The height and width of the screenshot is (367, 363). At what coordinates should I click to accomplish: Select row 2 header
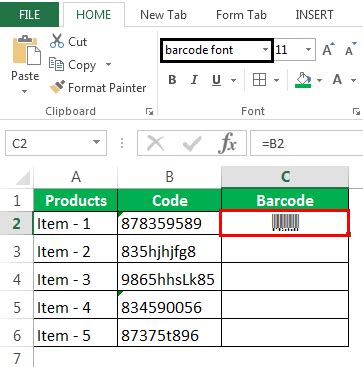tap(17, 224)
